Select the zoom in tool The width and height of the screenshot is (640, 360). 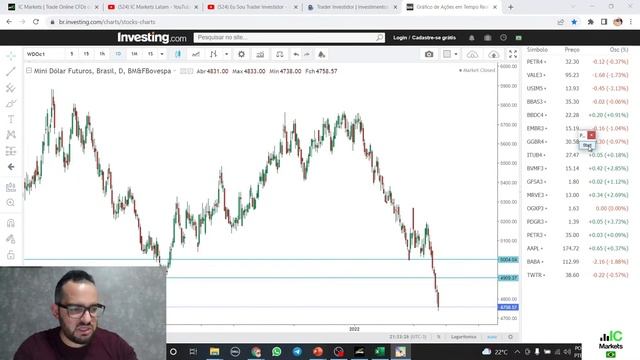(11, 203)
